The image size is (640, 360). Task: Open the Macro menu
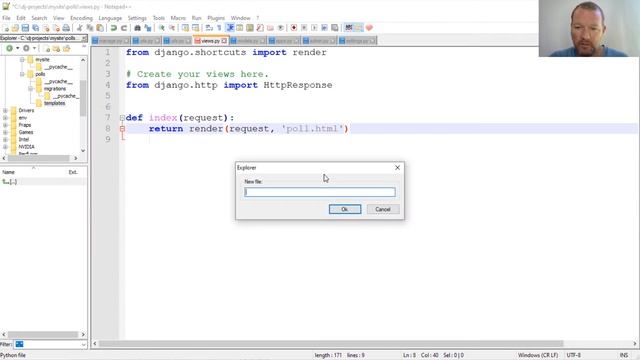[x=178, y=18]
